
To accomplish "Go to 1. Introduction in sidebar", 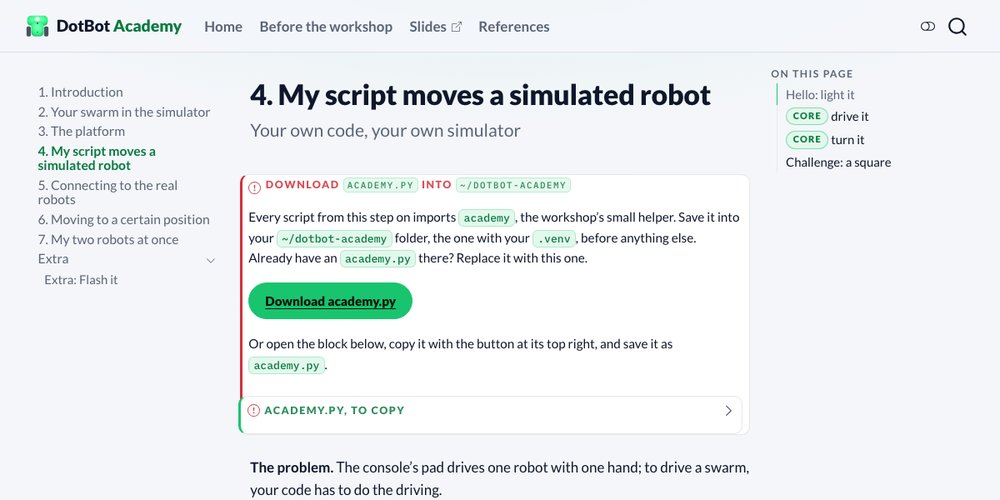I will coord(80,92).
